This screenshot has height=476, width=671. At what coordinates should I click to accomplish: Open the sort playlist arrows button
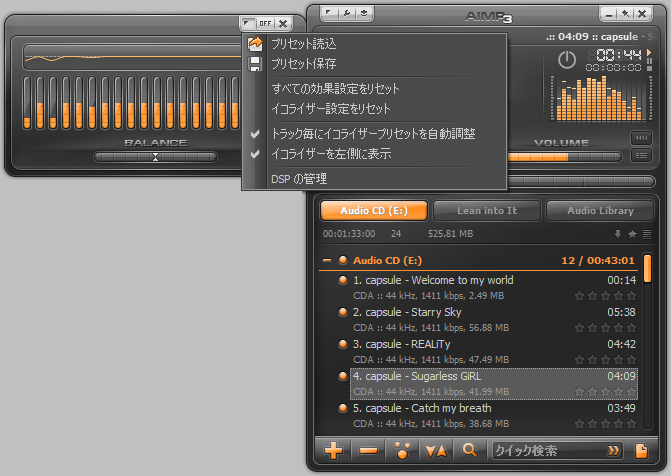pyautogui.click(x=436, y=451)
